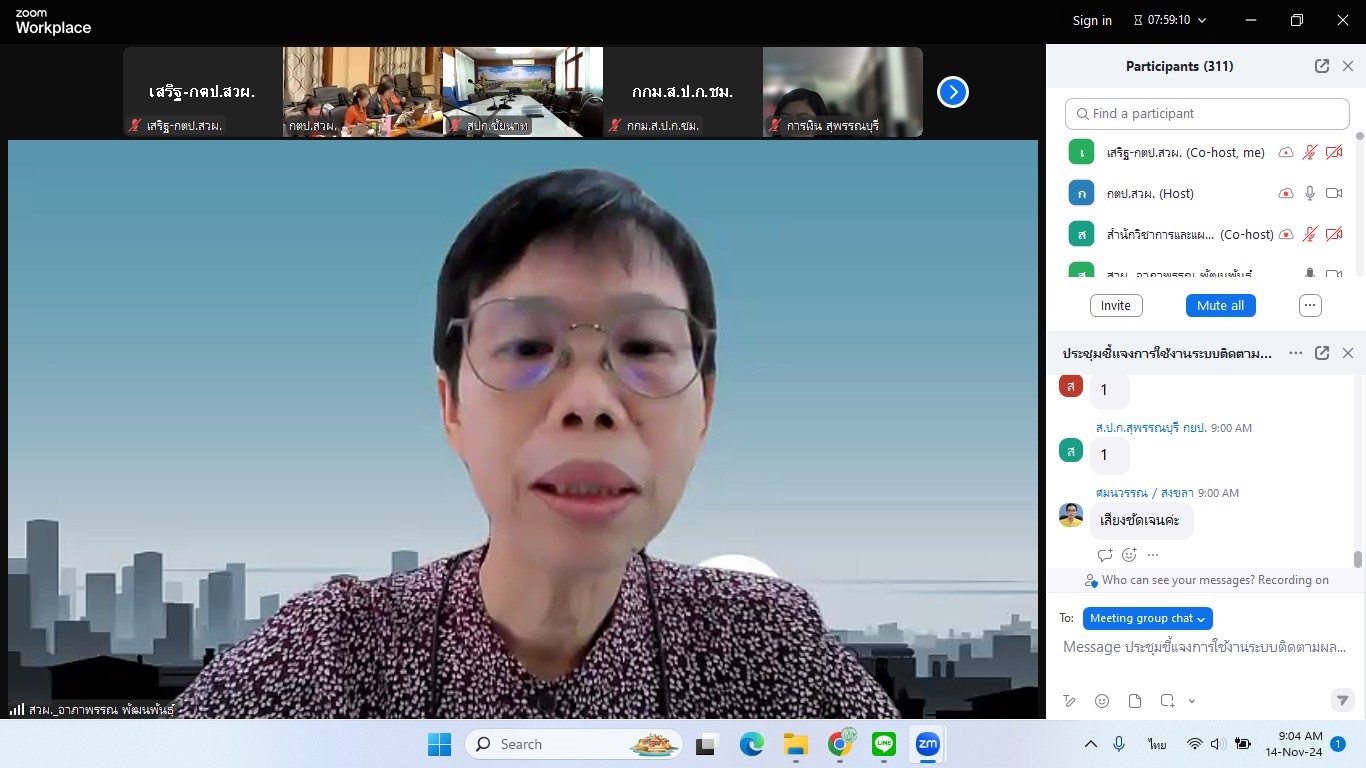Open Task View from the taskbar

click(708, 744)
